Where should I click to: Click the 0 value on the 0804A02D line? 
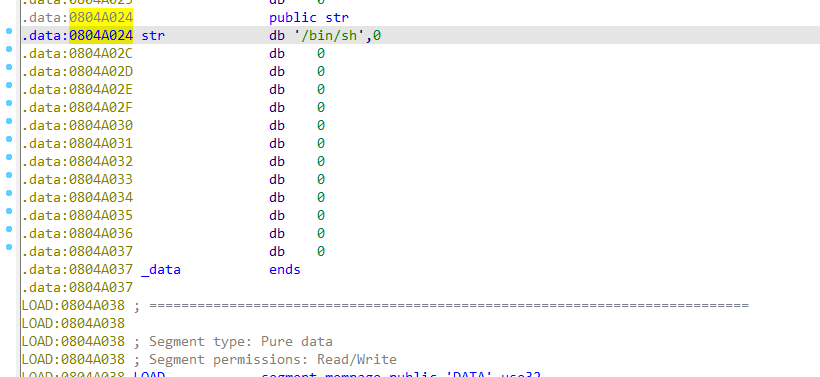tap(321, 72)
